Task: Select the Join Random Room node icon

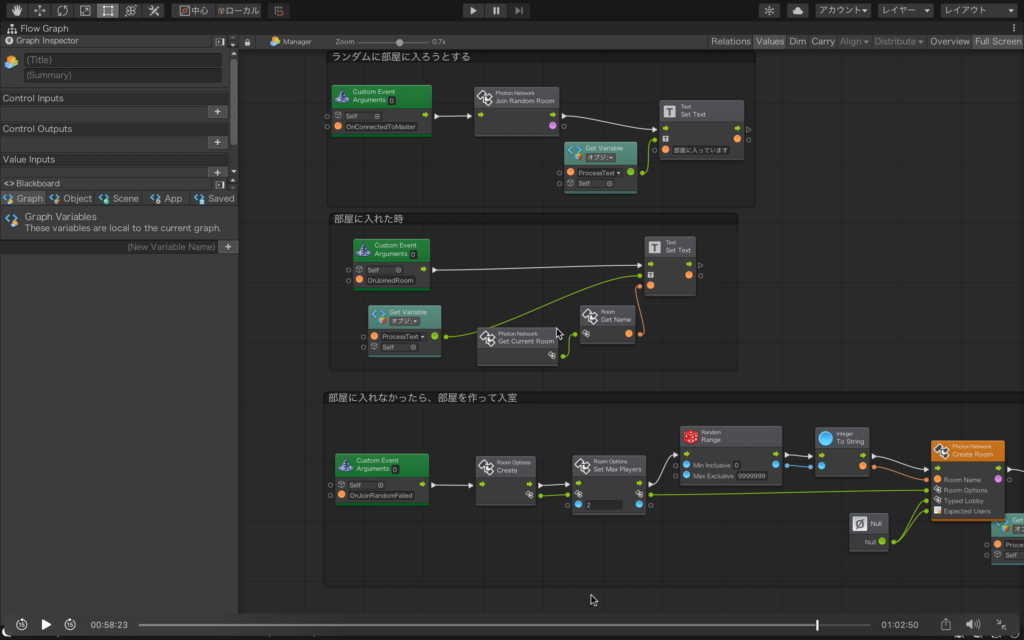Action: pyautogui.click(x=485, y=97)
